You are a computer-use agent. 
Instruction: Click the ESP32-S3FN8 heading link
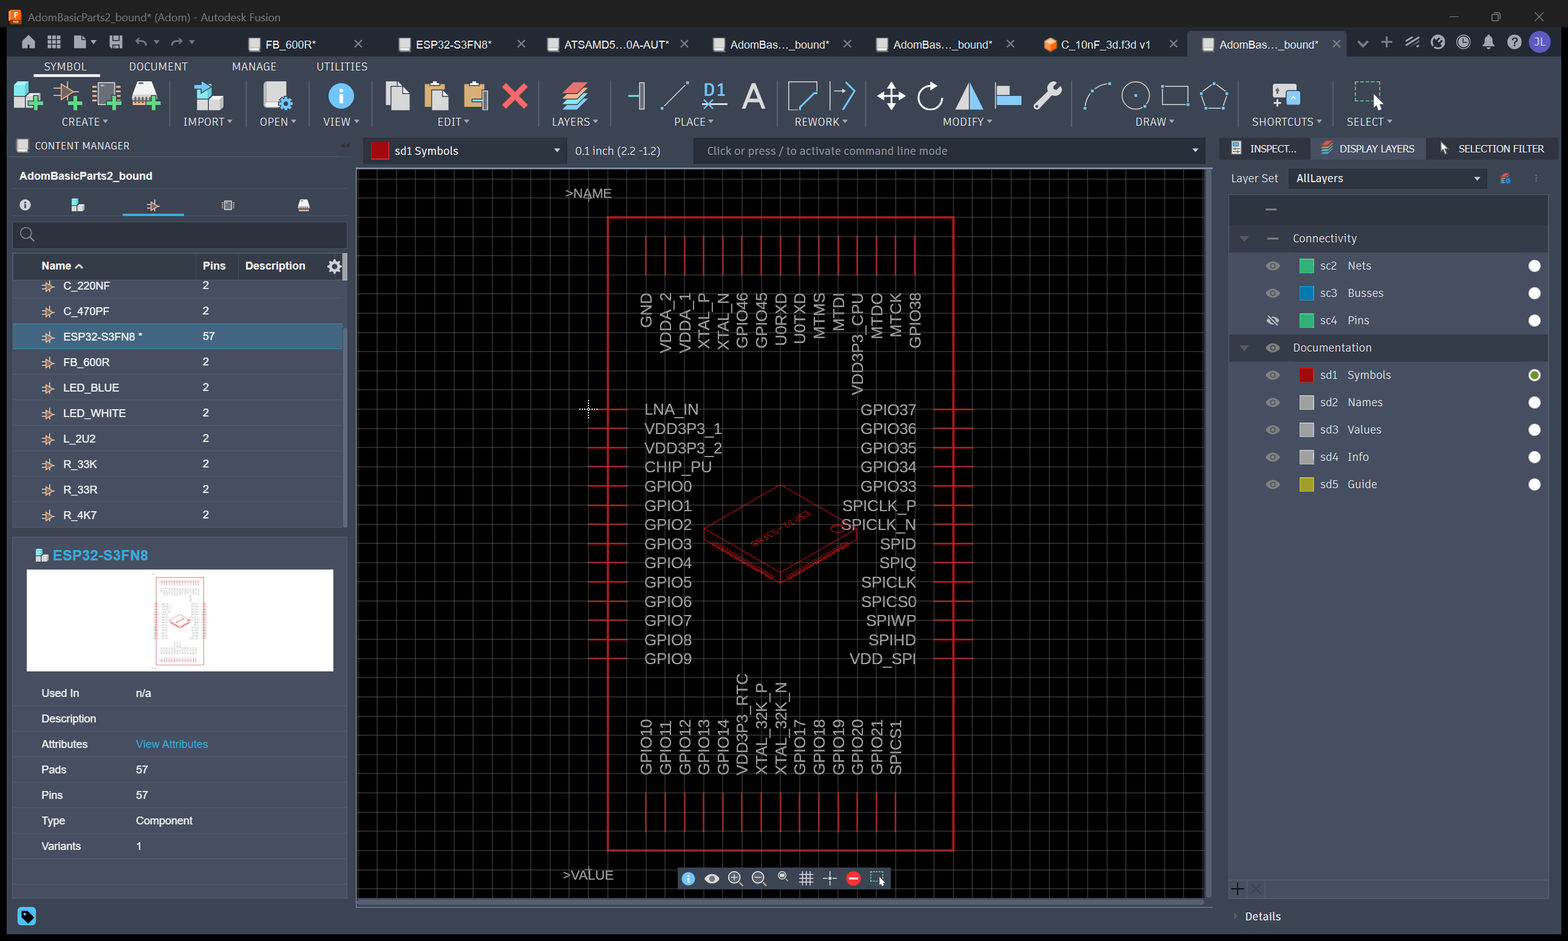point(100,555)
